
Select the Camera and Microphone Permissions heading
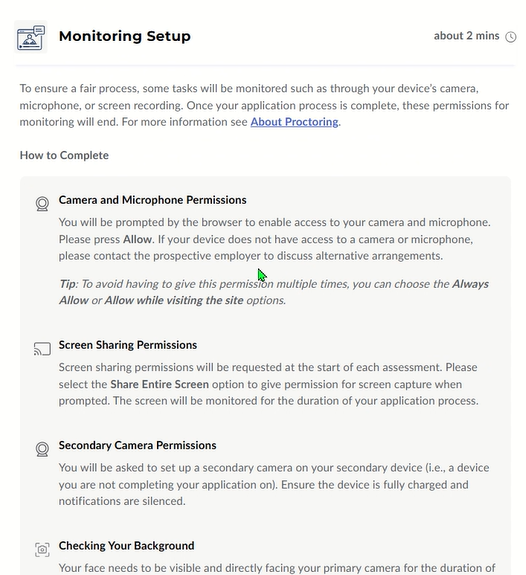153,200
